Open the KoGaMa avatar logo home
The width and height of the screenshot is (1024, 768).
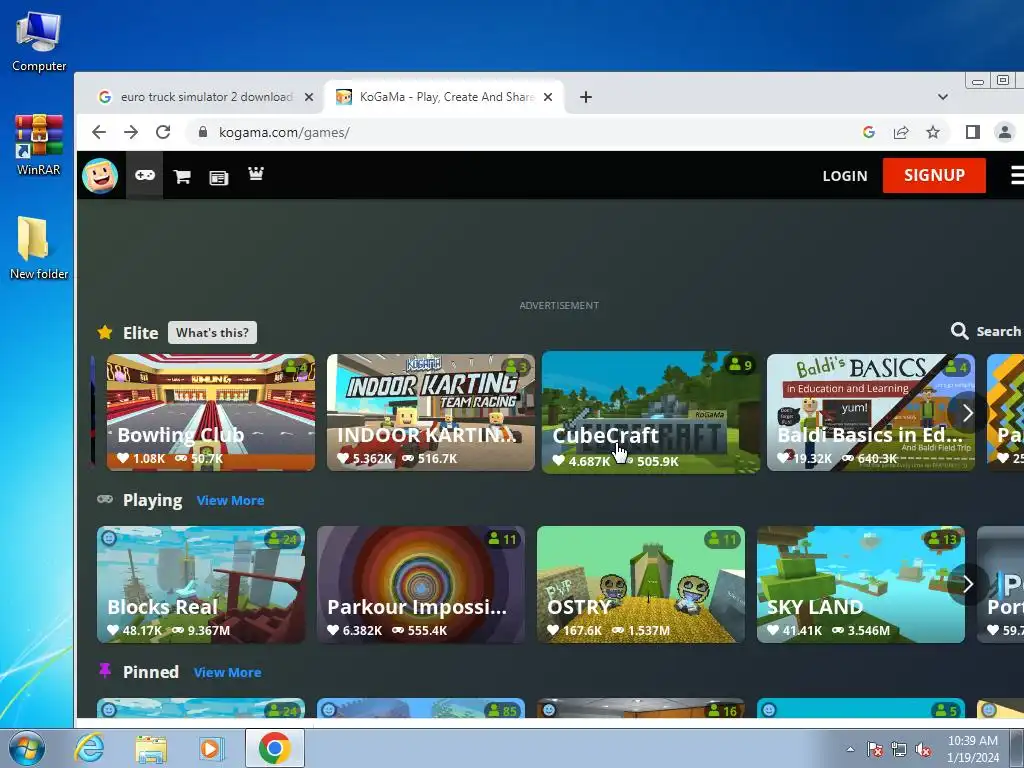100,176
